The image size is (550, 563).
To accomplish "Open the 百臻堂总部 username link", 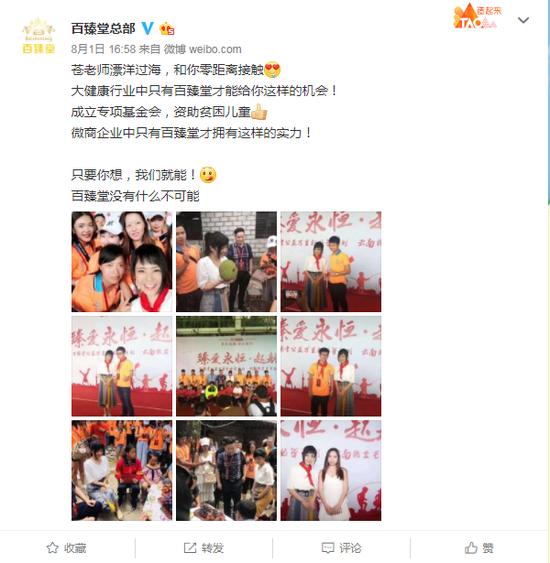I will pos(103,28).
